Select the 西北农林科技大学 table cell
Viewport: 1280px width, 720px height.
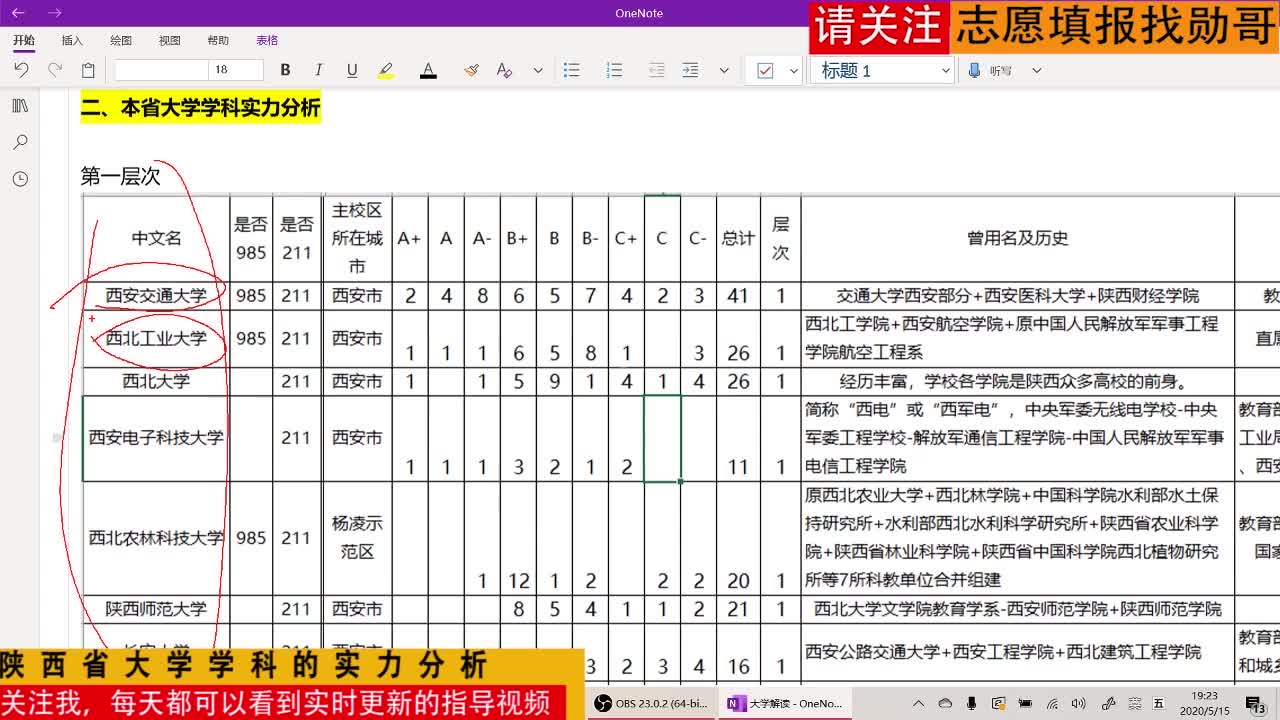(x=156, y=538)
